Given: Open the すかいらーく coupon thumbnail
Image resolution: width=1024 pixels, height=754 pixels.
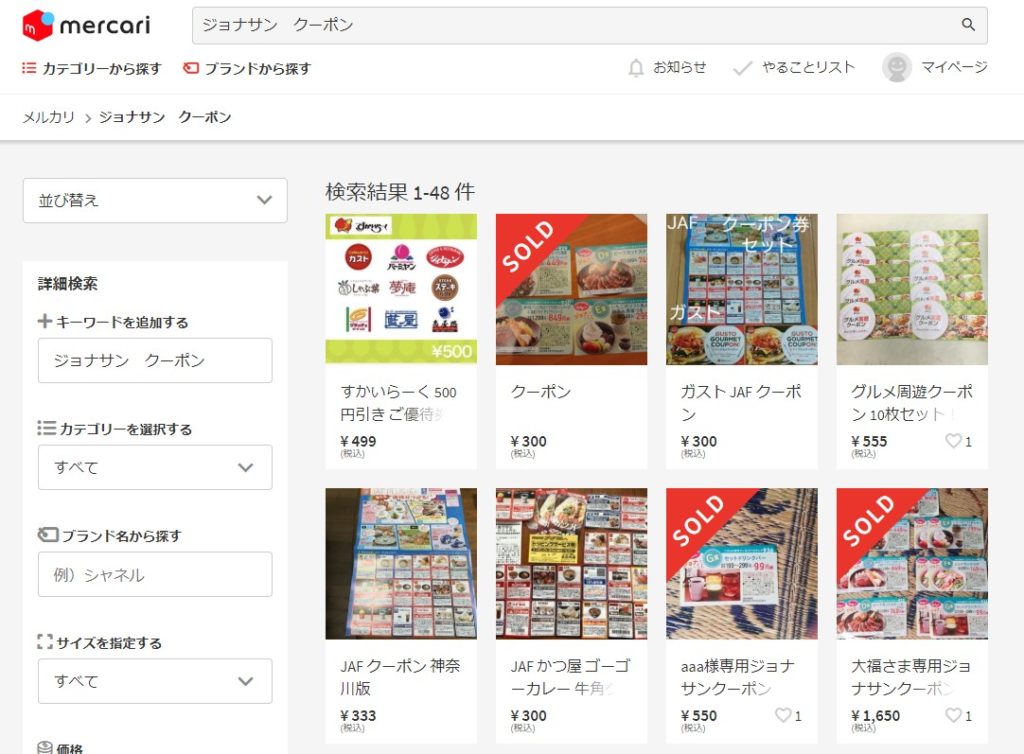Looking at the screenshot, I should click(401, 289).
